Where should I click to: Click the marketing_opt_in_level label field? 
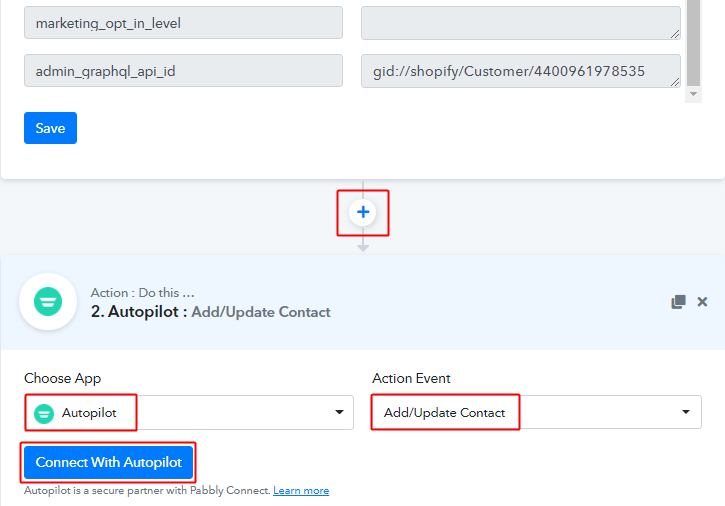click(x=184, y=23)
